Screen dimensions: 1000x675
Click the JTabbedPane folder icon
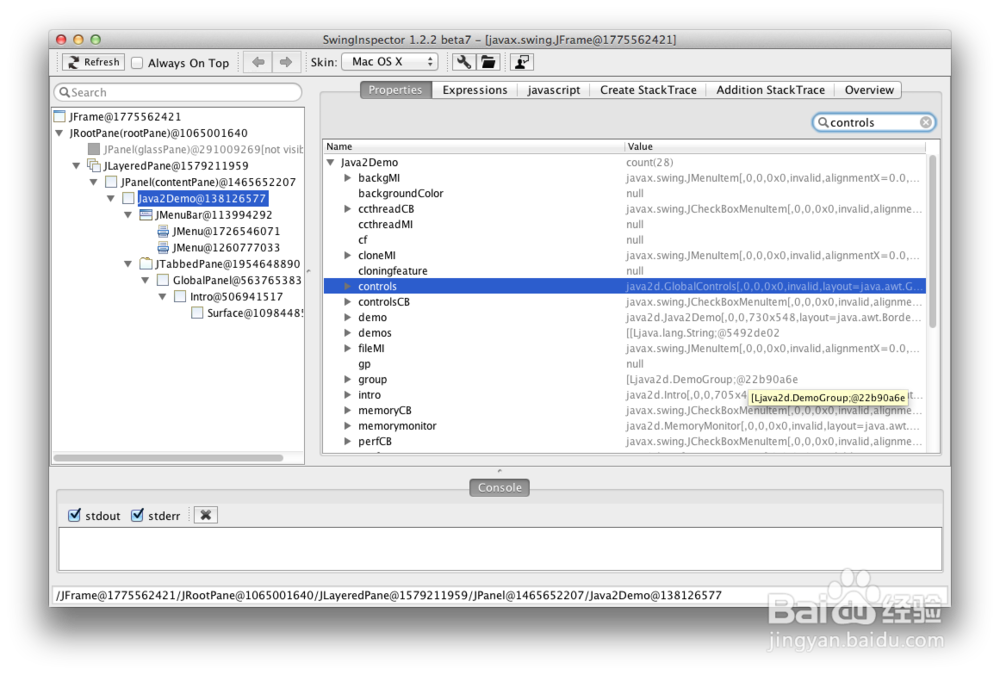tap(145, 263)
